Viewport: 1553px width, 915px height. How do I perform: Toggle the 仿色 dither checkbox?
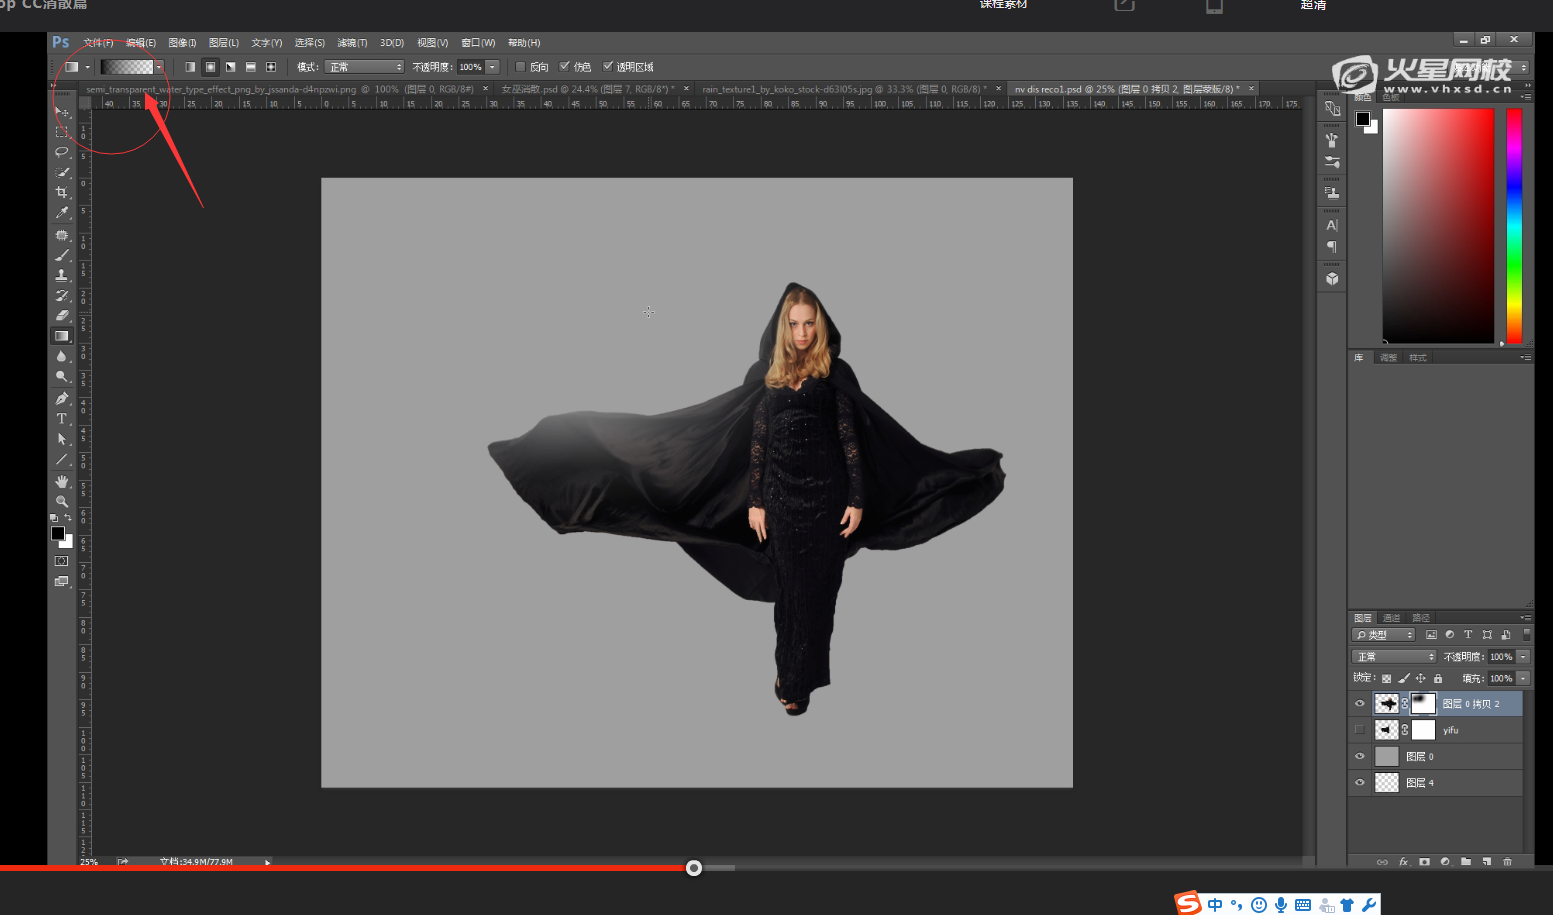point(564,67)
